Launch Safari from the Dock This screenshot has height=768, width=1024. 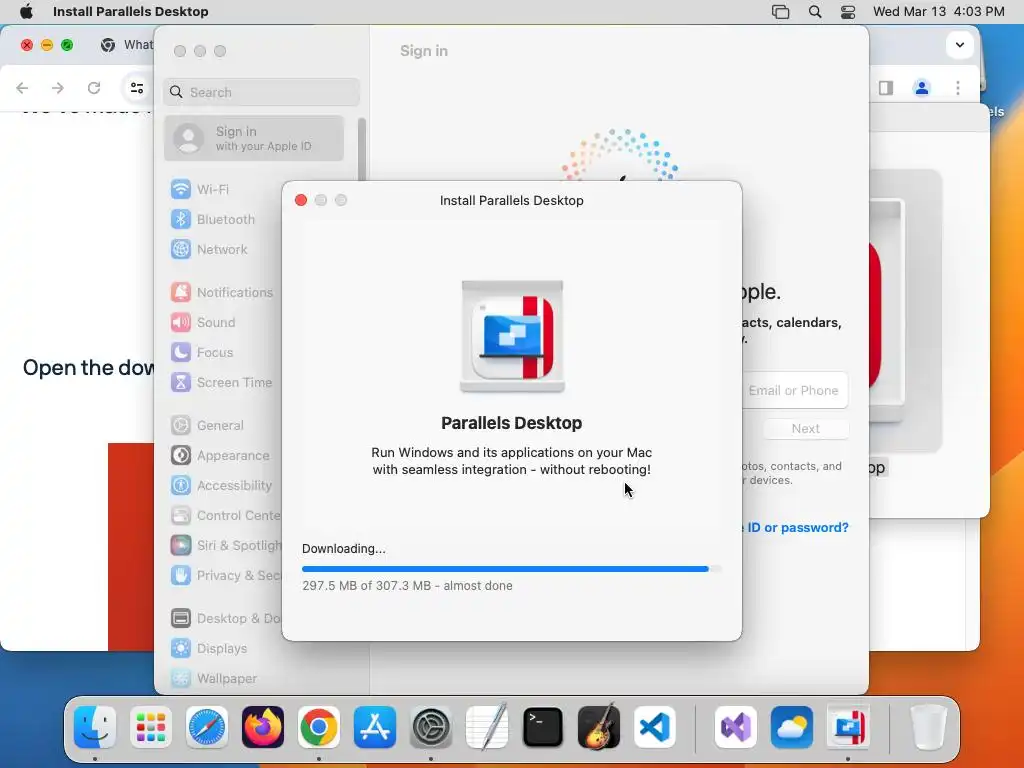click(x=207, y=727)
